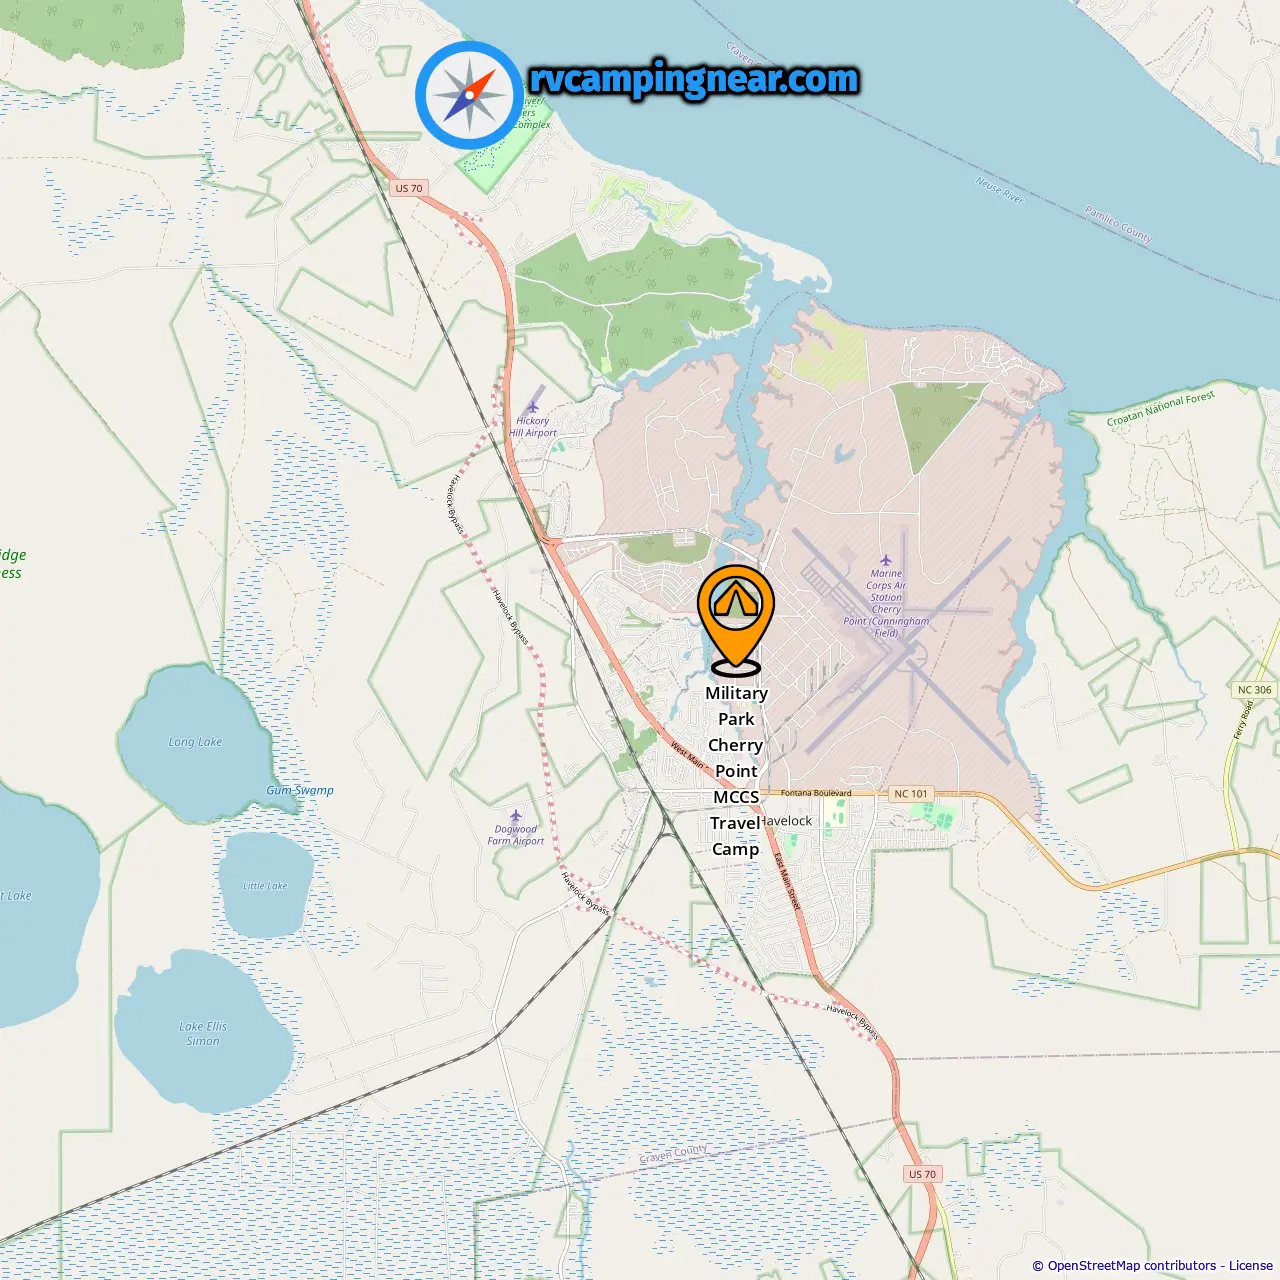Image resolution: width=1280 pixels, height=1280 pixels.
Task: Click the US 70 shield near top
Action: 409,188
